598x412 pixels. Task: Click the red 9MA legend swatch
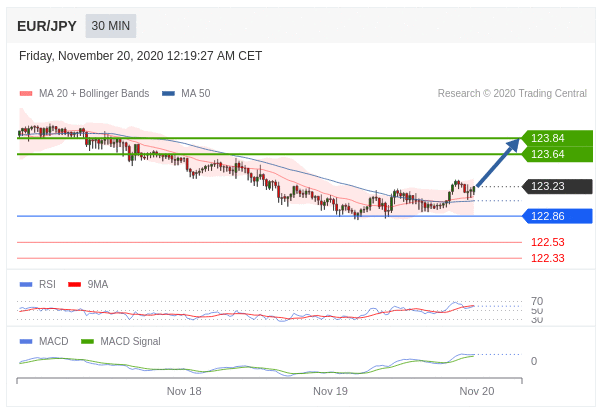[74, 284]
